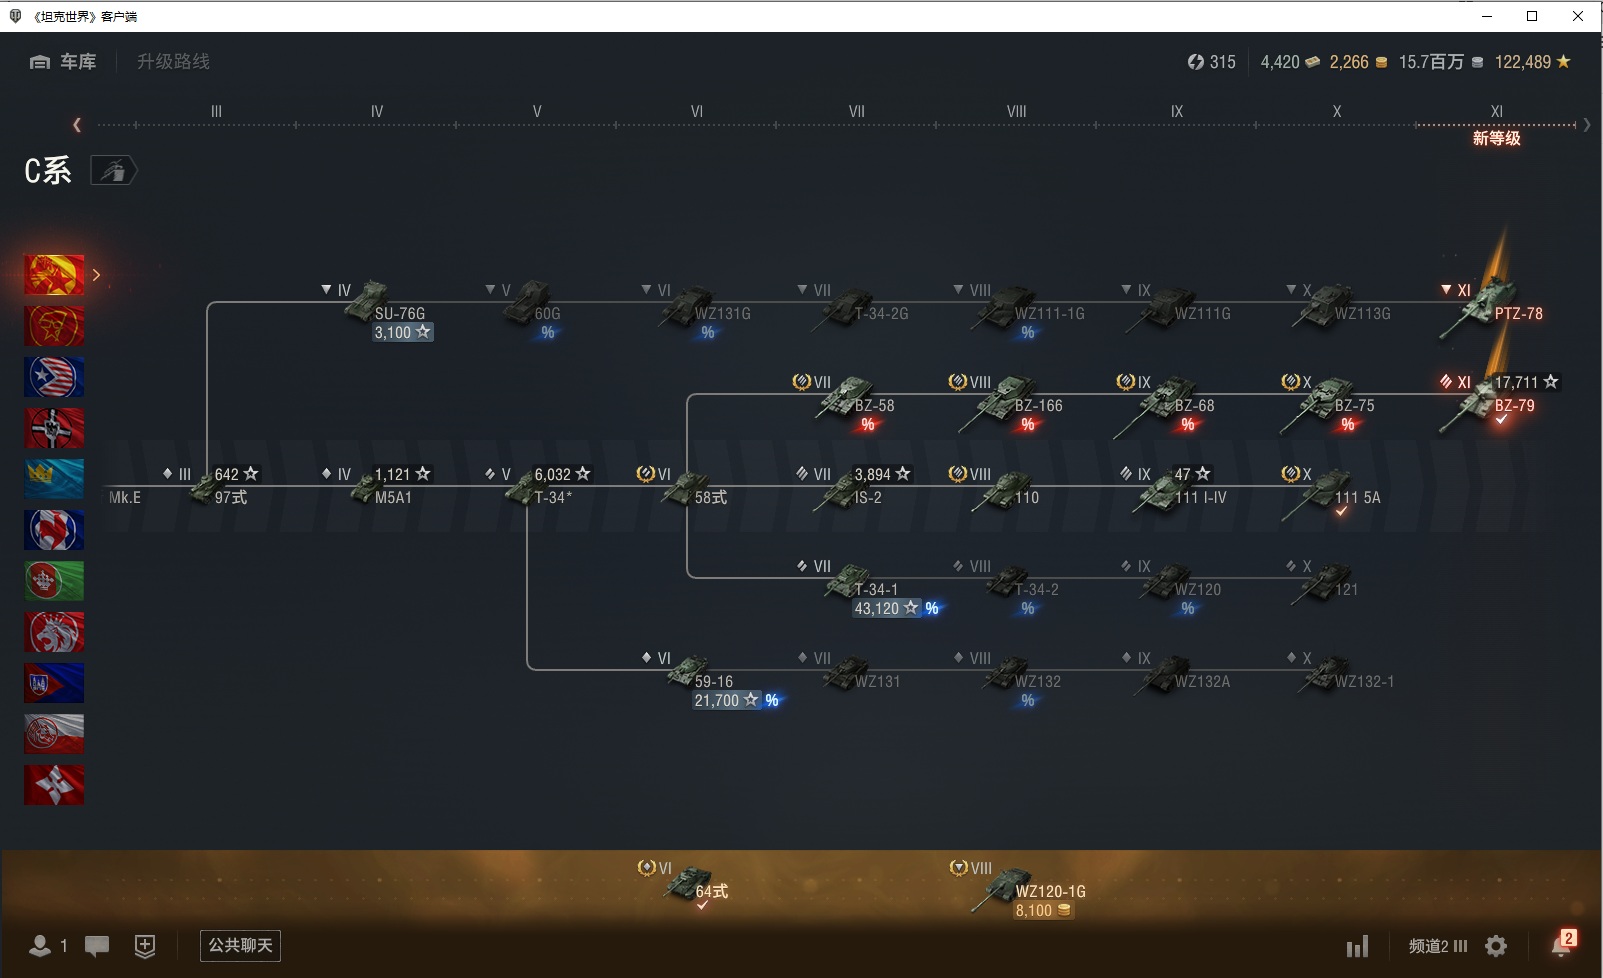This screenshot has width=1603, height=978.
Task: Click the 频道2 III channel button
Action: click(1438, 946)
